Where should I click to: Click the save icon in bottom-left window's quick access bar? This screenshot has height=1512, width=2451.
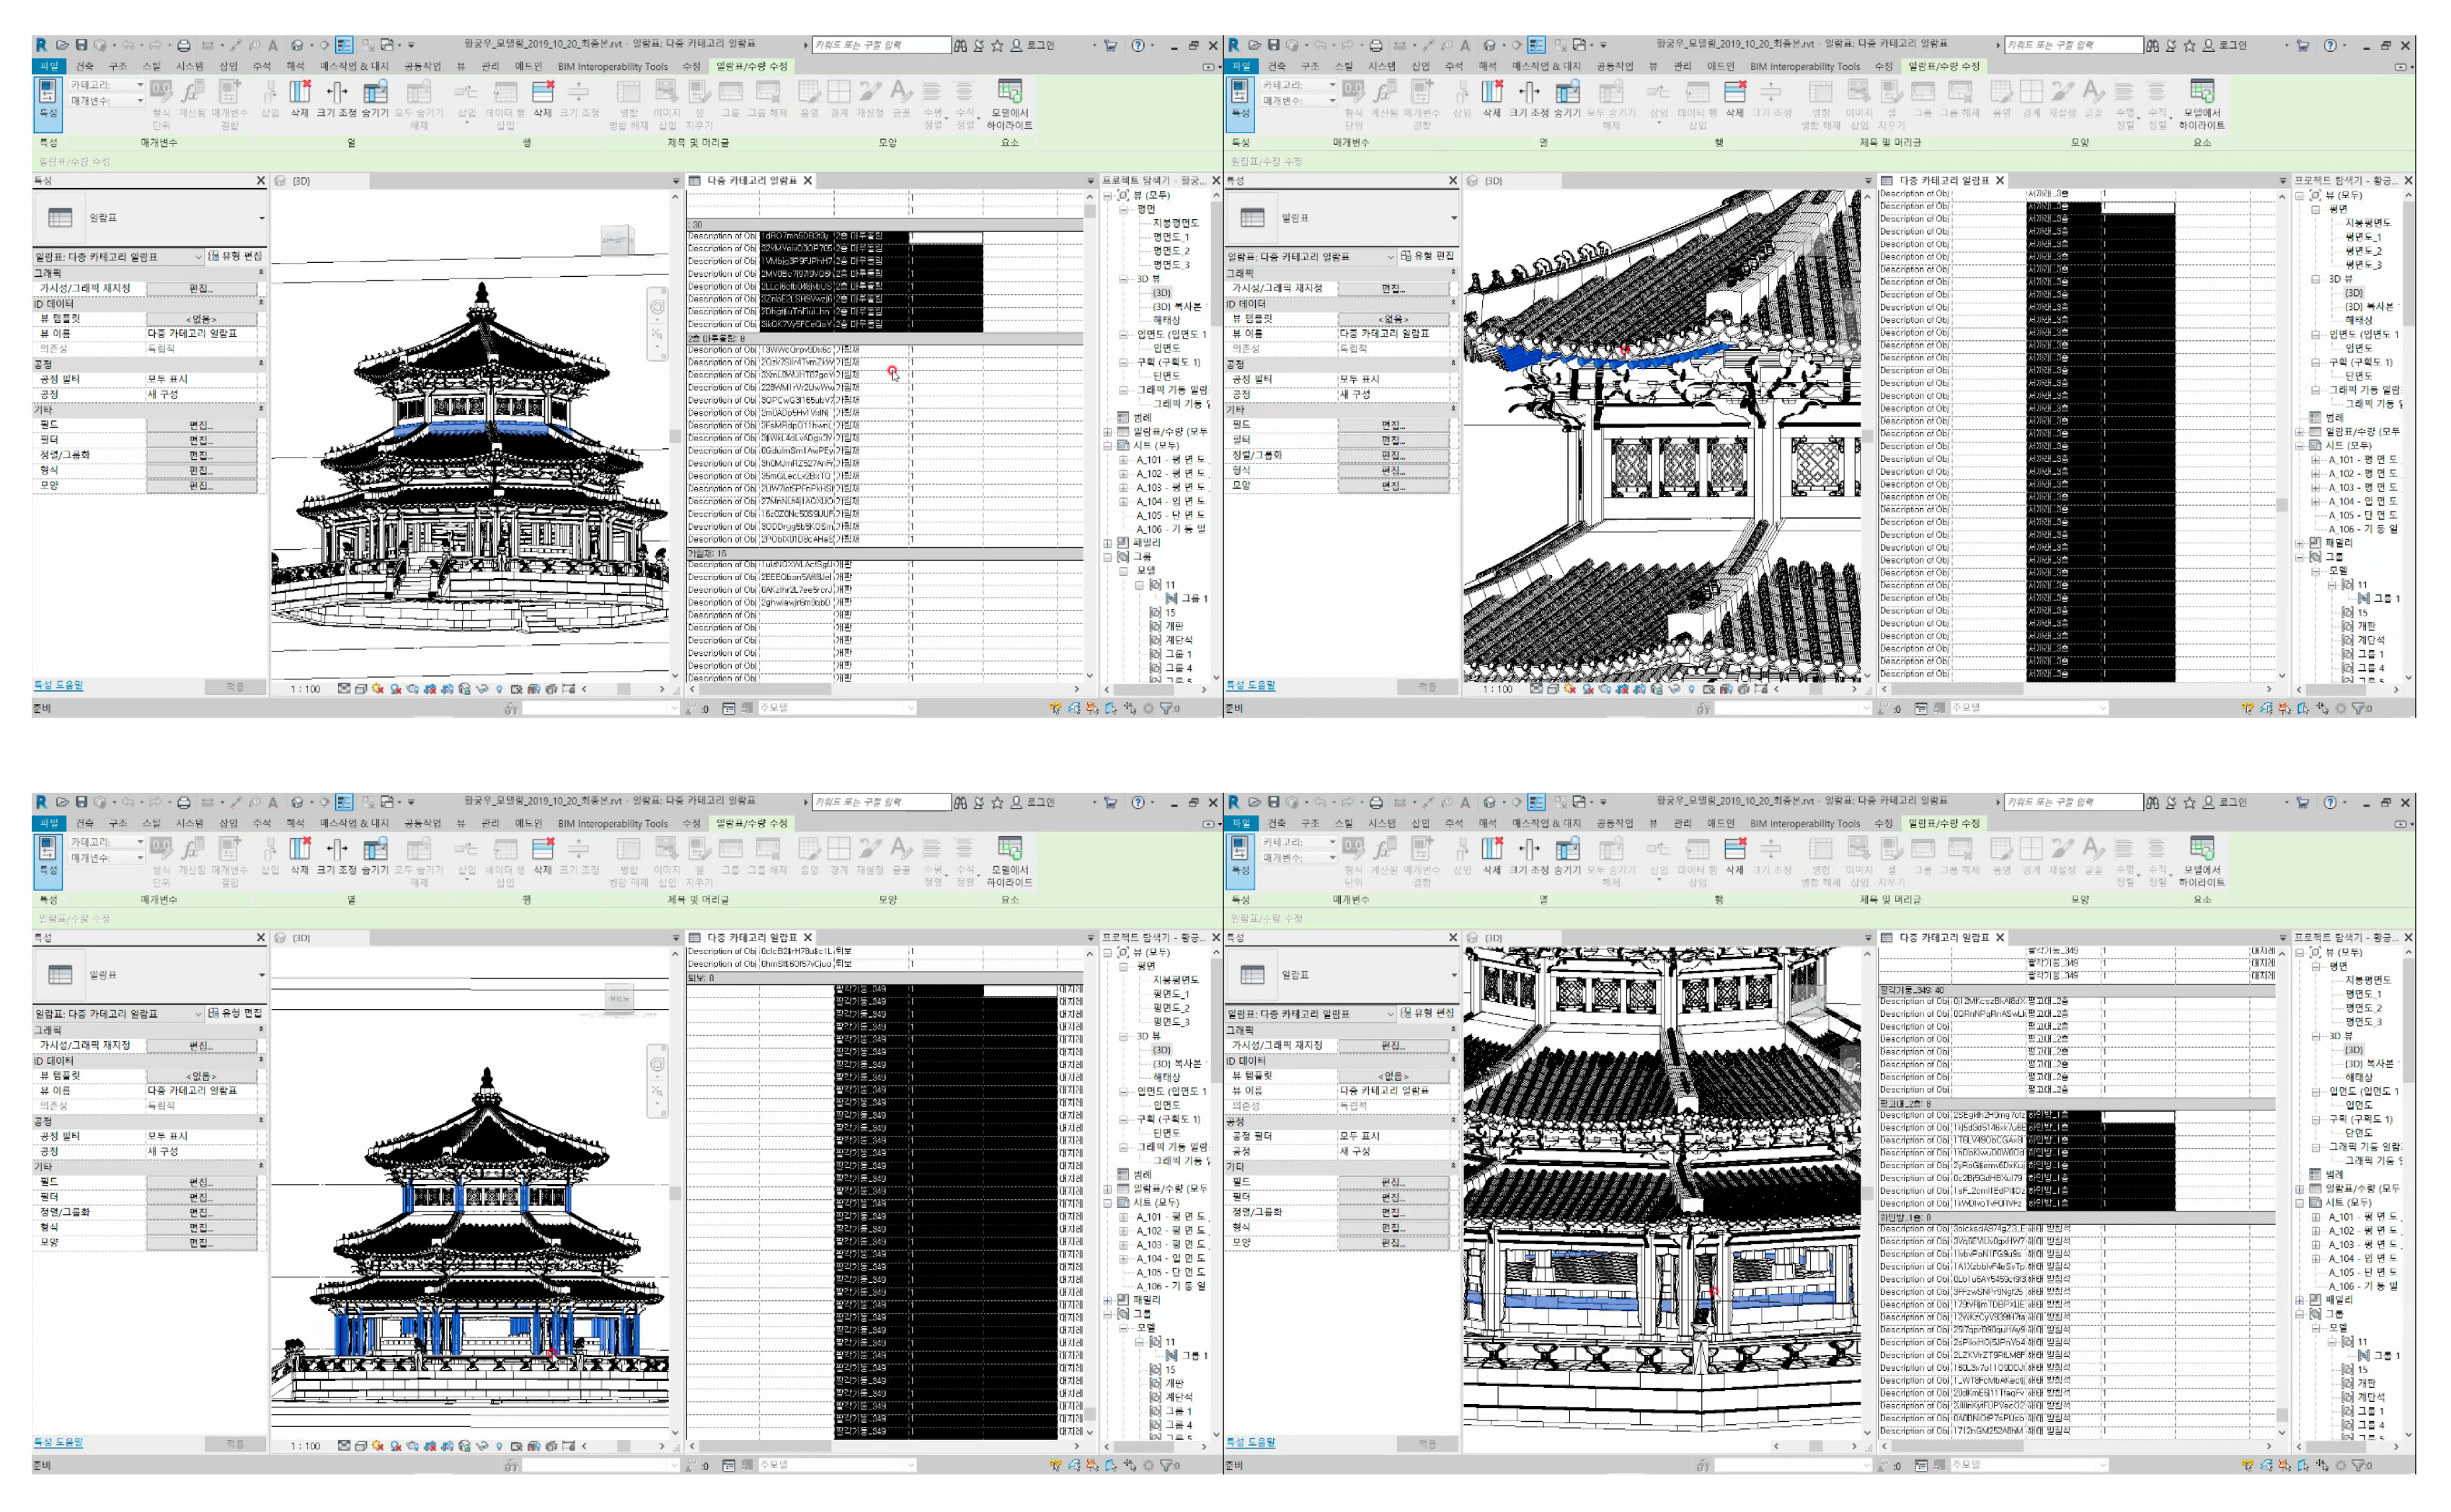tap(82, 802)
